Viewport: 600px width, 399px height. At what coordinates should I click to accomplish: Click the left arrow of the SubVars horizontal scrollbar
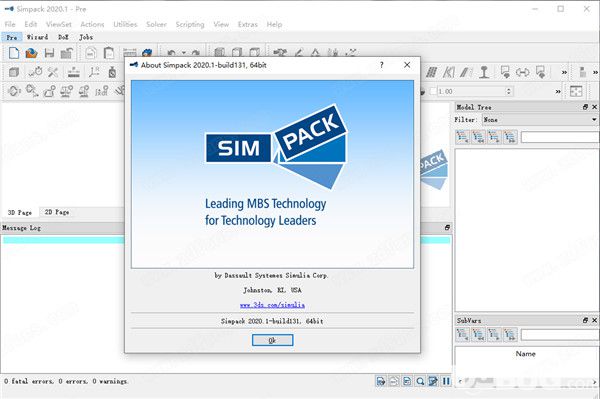(460, 381)
